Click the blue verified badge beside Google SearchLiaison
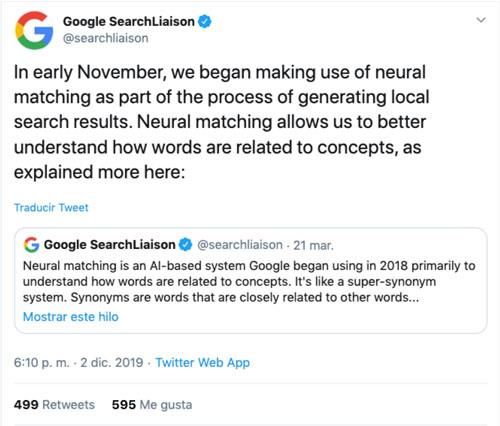 pos(205,22)
